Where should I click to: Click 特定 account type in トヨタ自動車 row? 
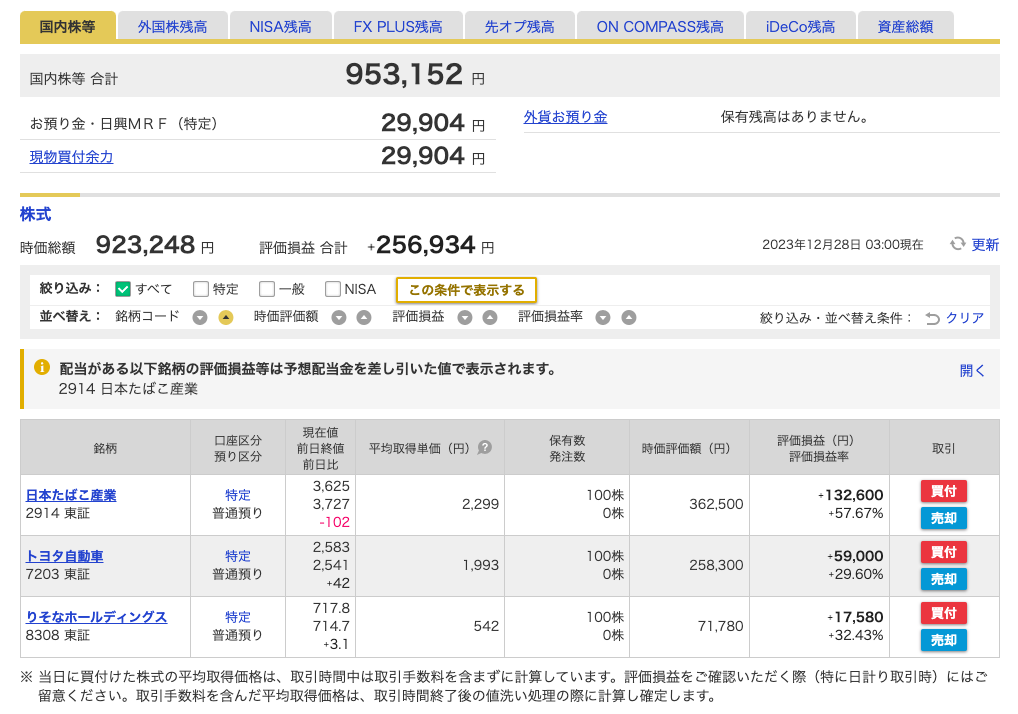click(x=238, y=556)
